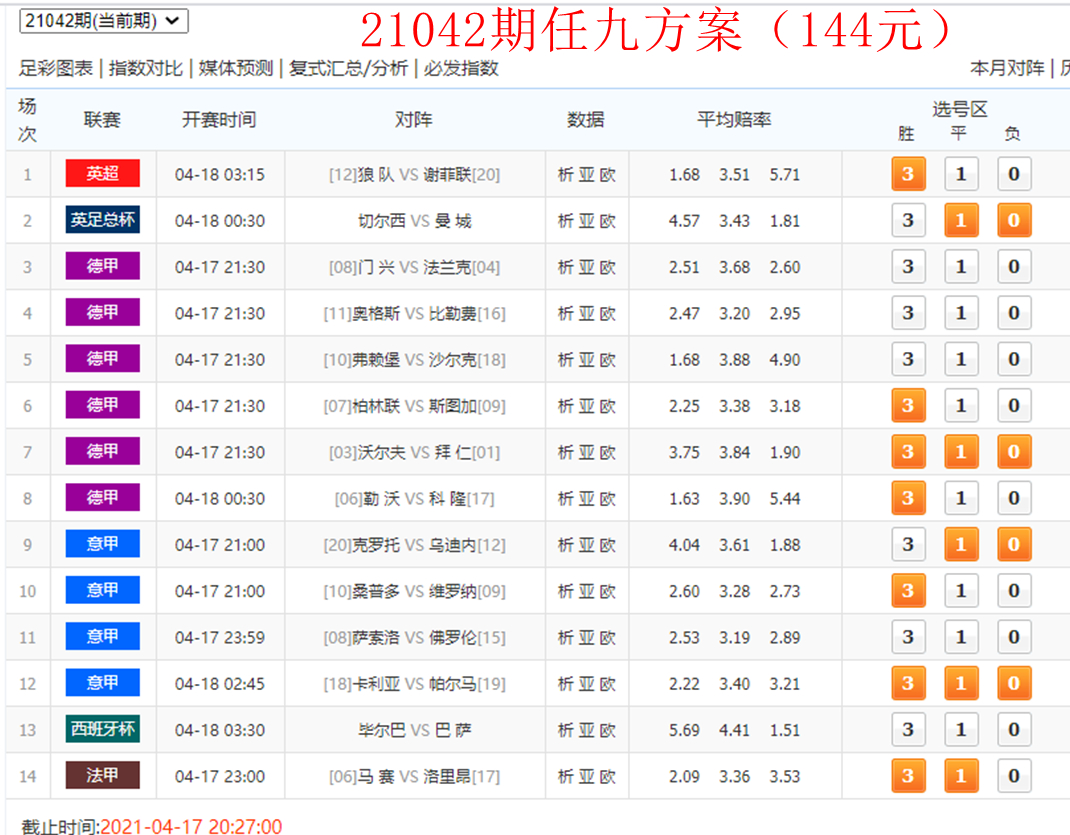The width and height of the screenshot is (1070, 835).
Task: Select draw (1) for 萨索洛 VS 佛罗伦
Action: (961, 637)
